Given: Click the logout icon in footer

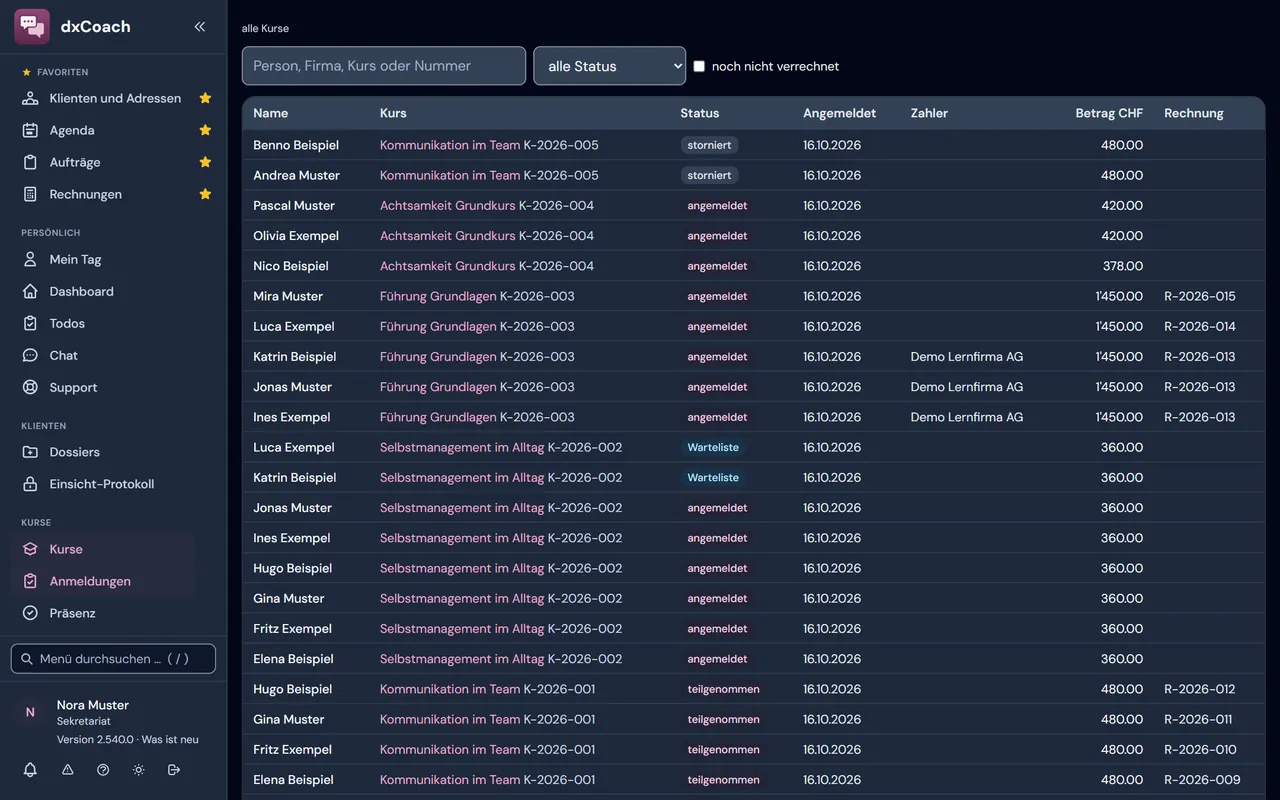Looking at the screenshot, I should pos(174,770).
